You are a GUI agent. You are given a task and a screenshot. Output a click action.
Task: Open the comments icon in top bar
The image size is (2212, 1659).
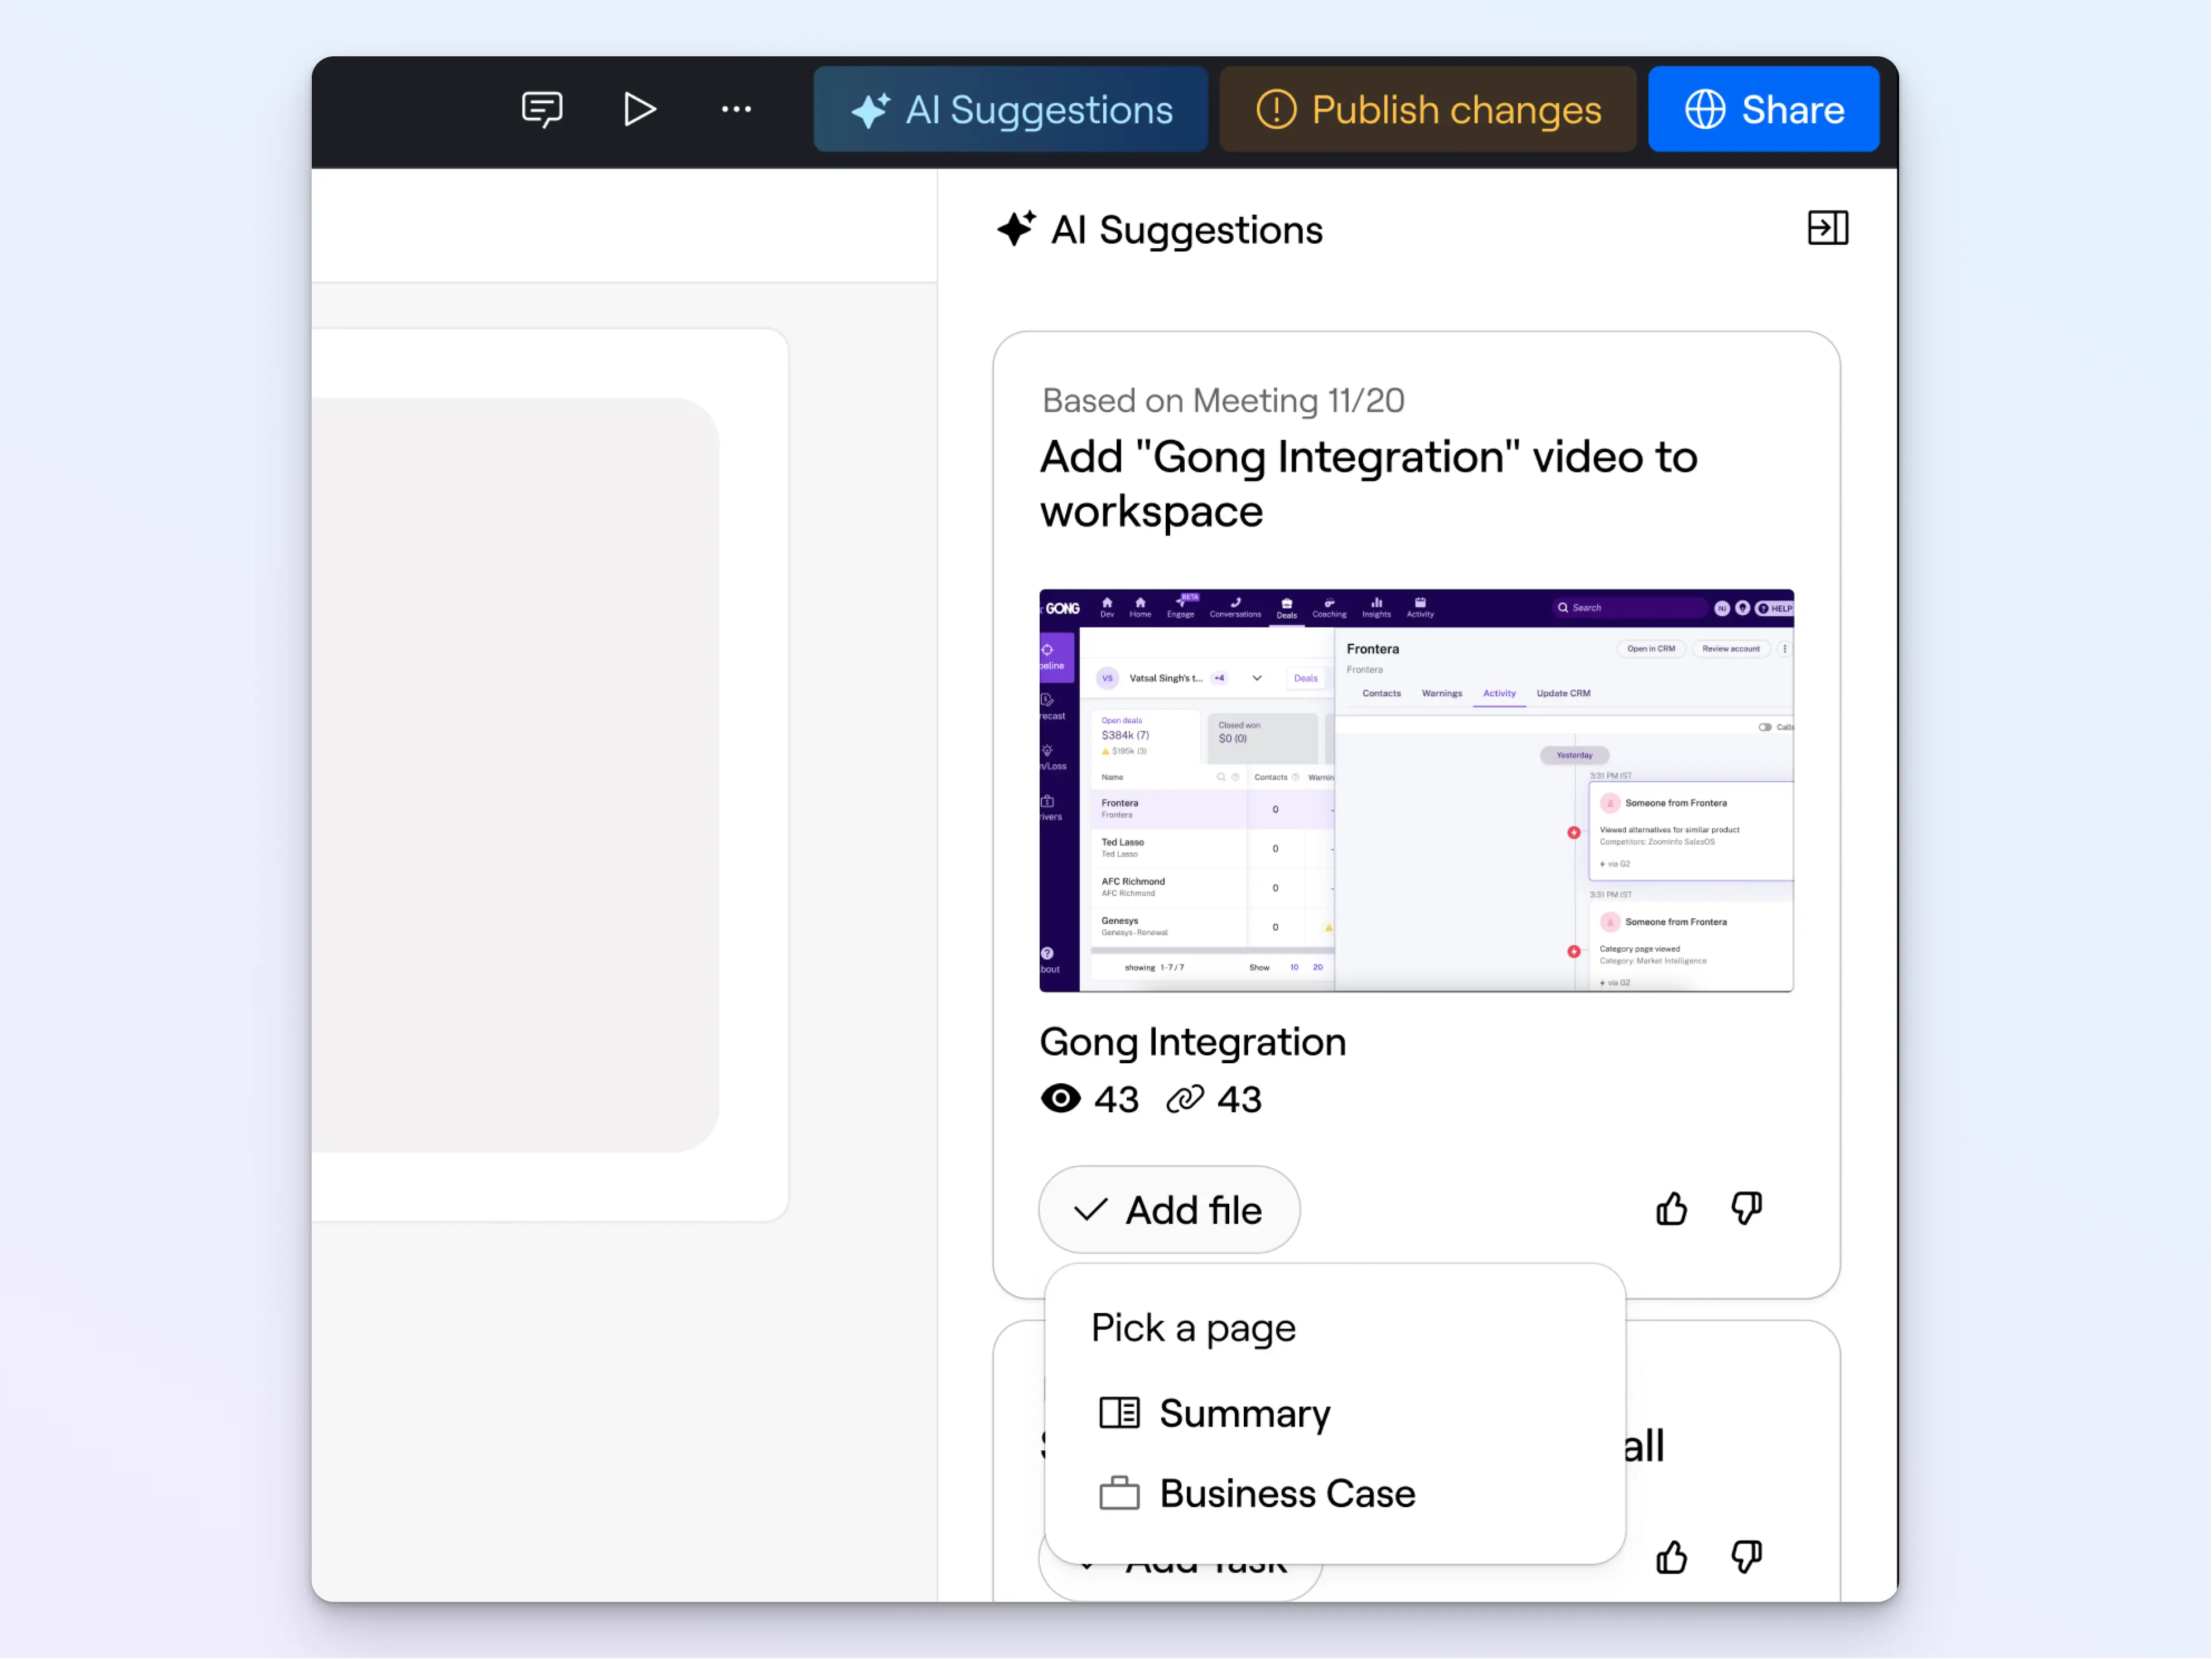pos(542,109)
